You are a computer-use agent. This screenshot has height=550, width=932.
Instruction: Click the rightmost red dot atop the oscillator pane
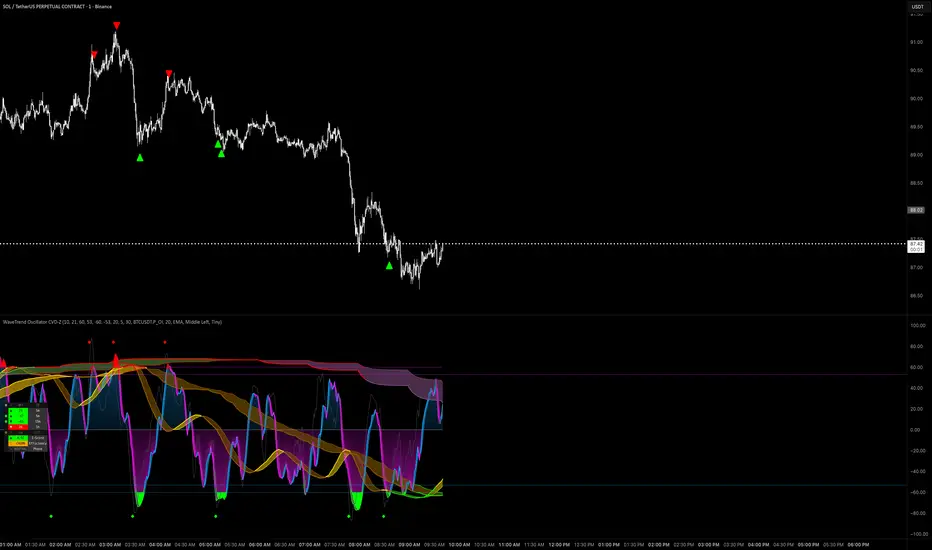(x=165, y=342)
